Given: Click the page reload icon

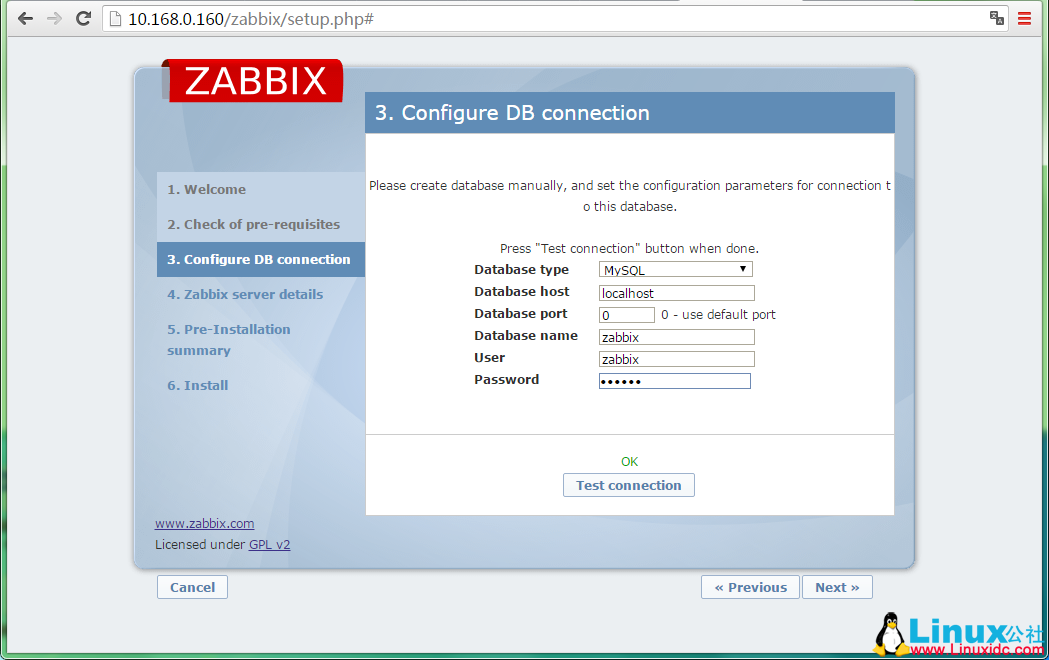Looking at the screenshot, I should (x=83, y=18).
